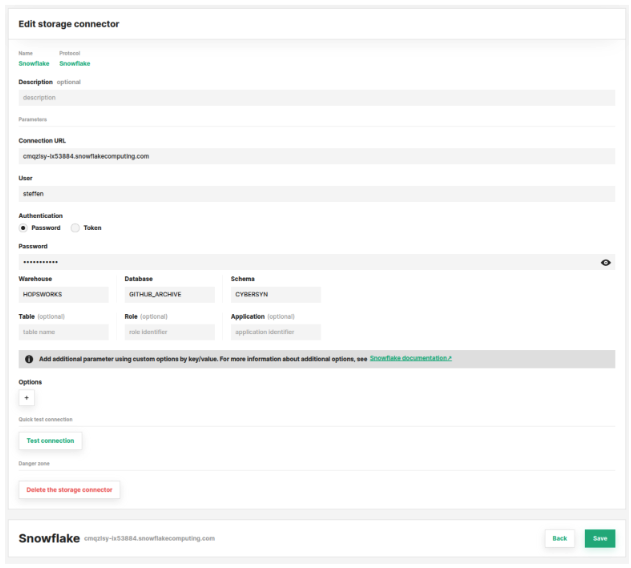Click the User field containing steffen

click(316, 194)
